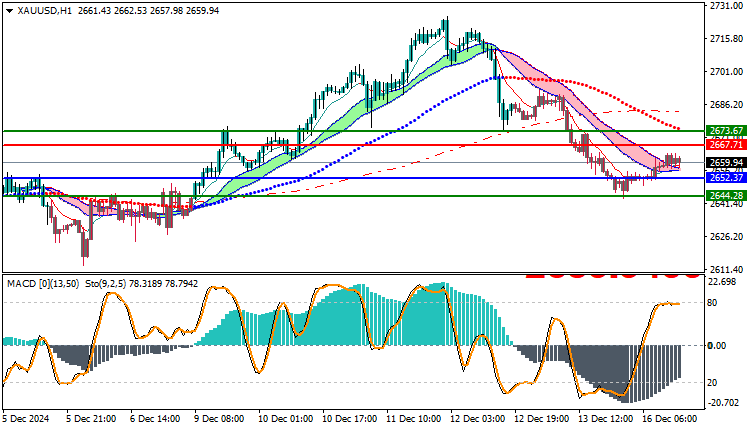750x430 pixels.
Task: Click the 10 Dec 01:00 time label
Action: (x=286, y=419)
